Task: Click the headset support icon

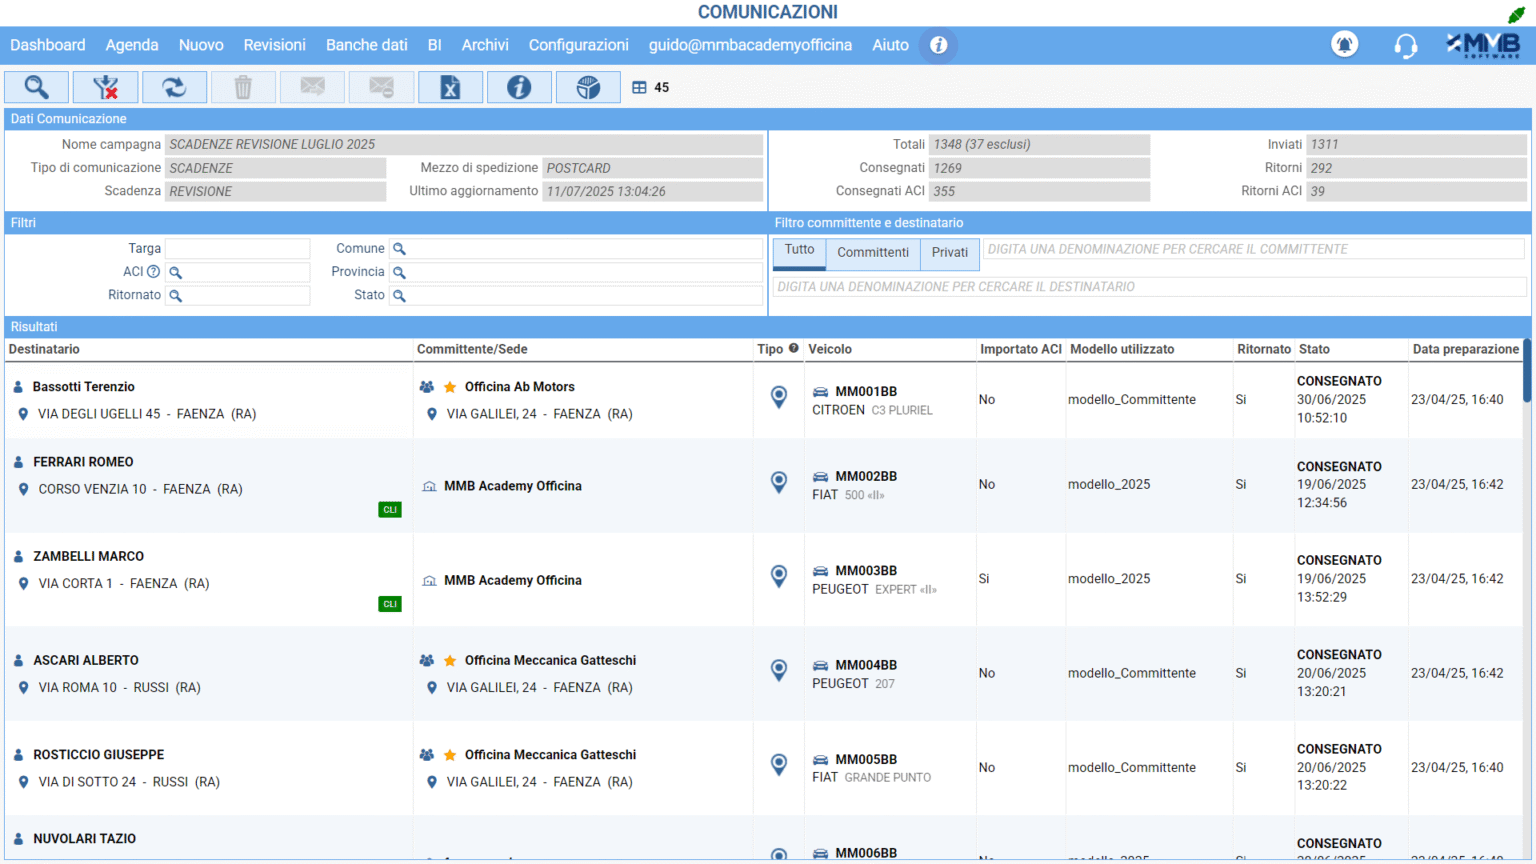Action: [x=1405, y=46]
